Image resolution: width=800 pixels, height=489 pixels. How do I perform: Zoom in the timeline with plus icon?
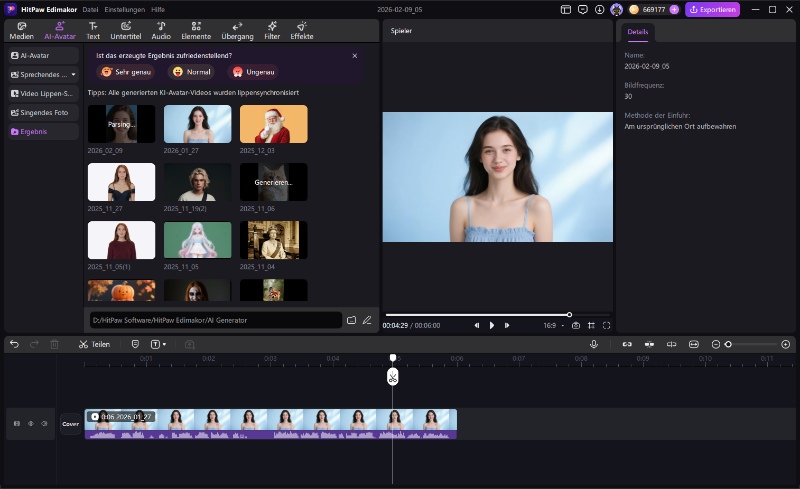(786, 345)
